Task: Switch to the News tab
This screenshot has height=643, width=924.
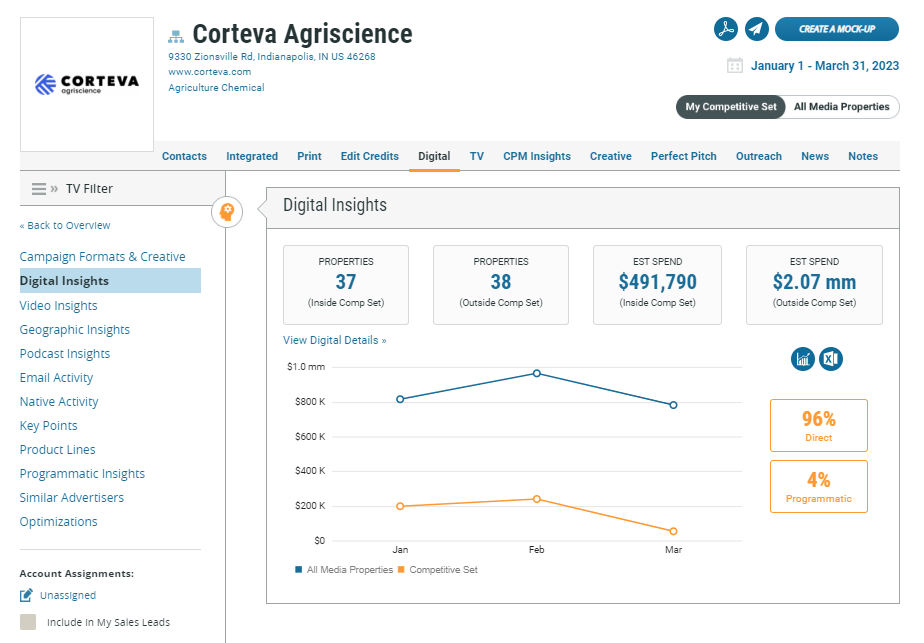Action: click(x=815, y=156)
